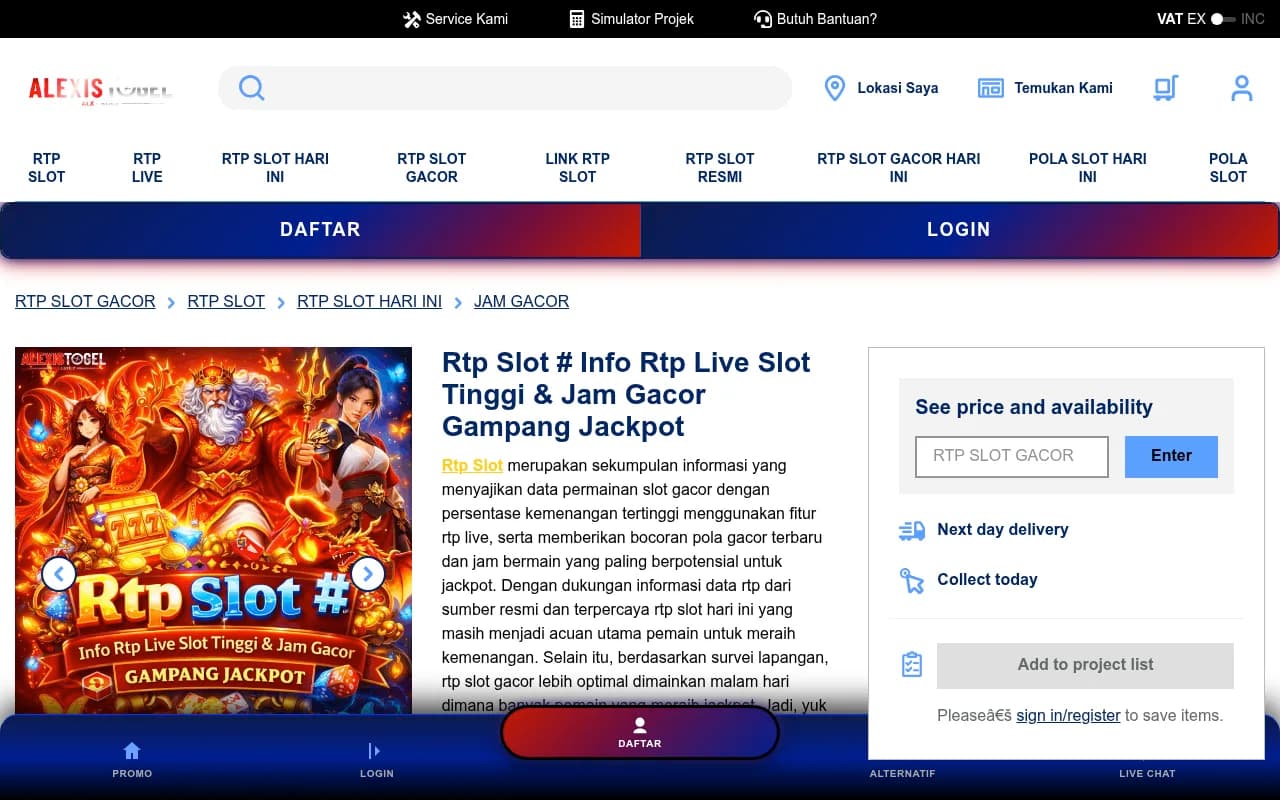Image resolution: width=1280 pixels, height=800 pixels.
Task: Click the blue Enter button
Action: (1171, 456)
